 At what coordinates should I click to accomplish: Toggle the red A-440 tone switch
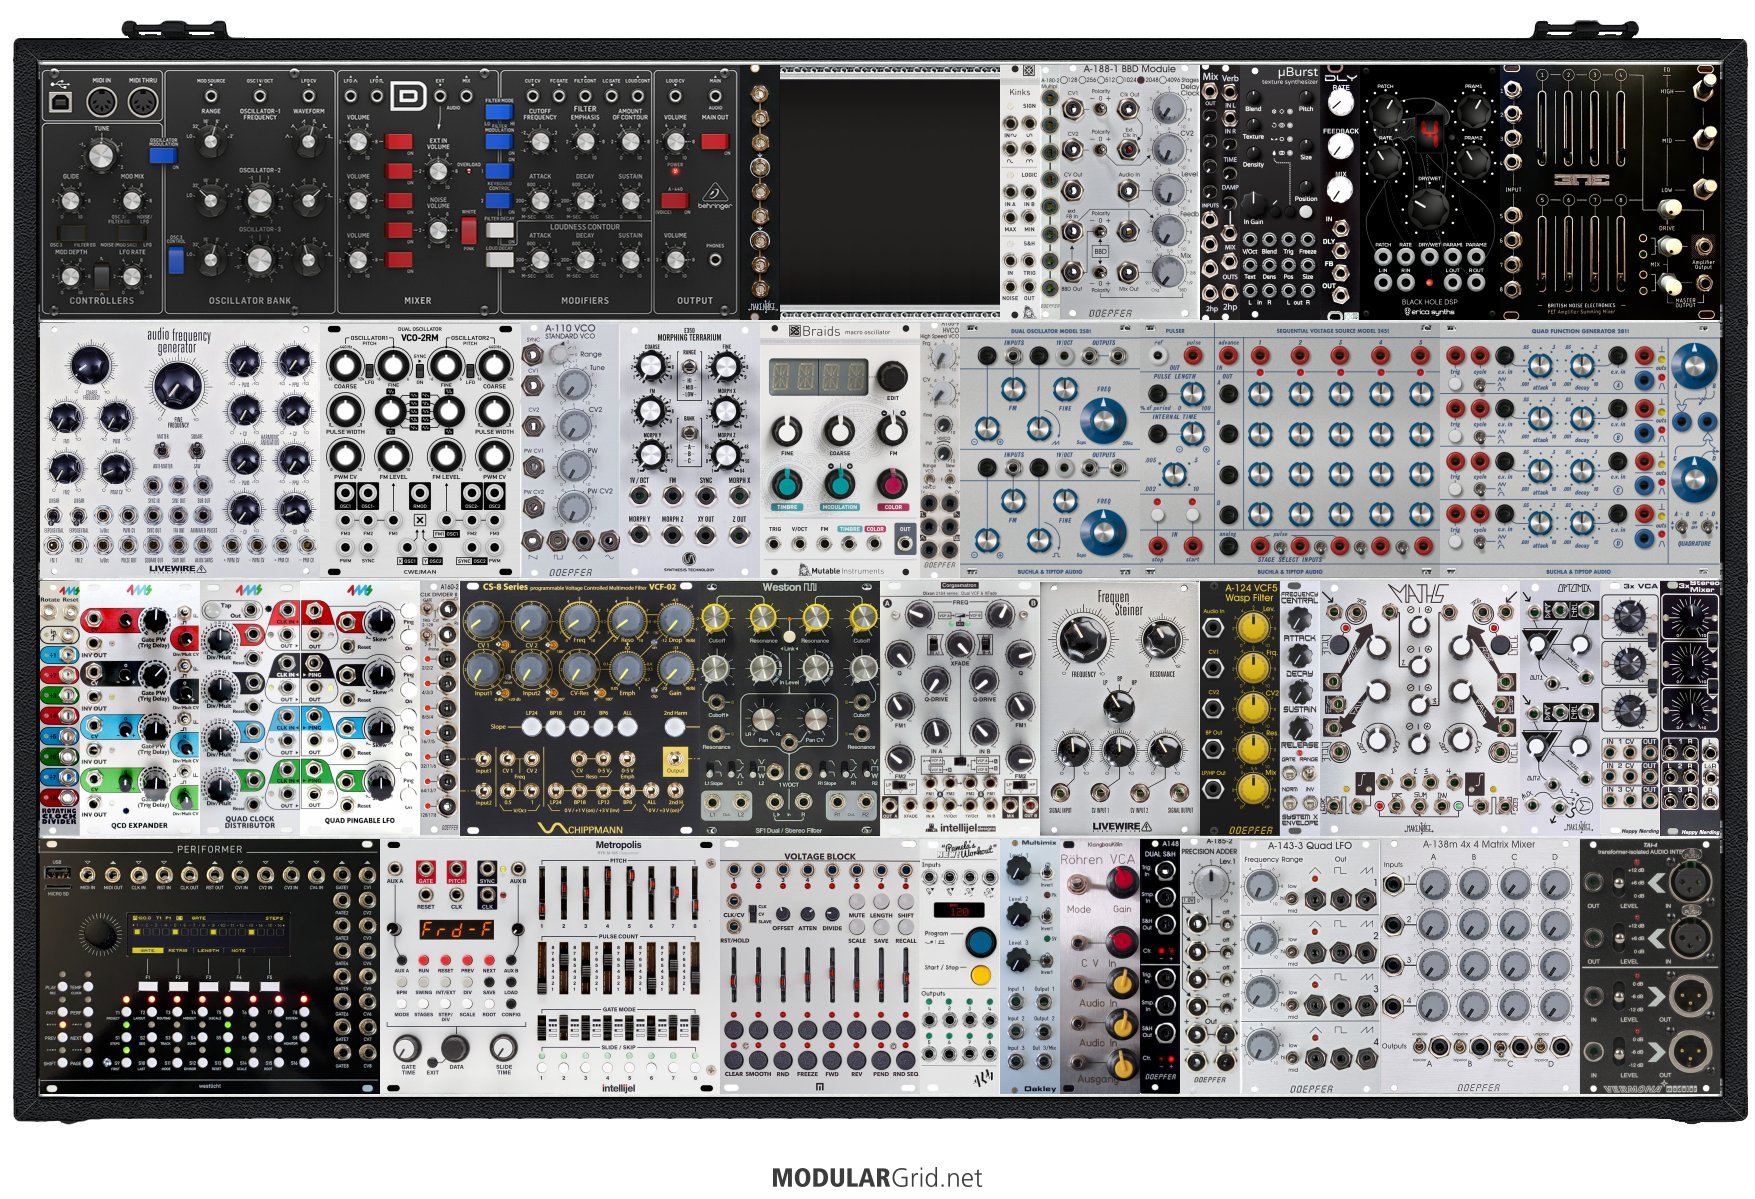click(674, 201)
